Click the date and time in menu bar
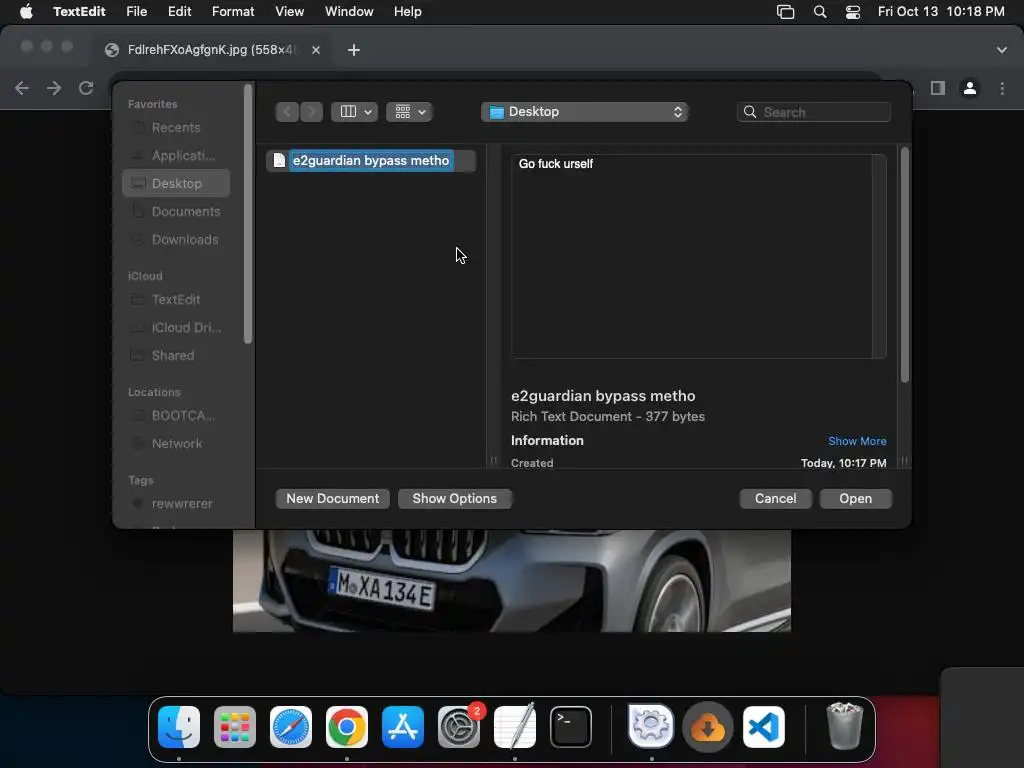Image resolution: width=1024 pixels, height=768 pixels. [940, 12]
